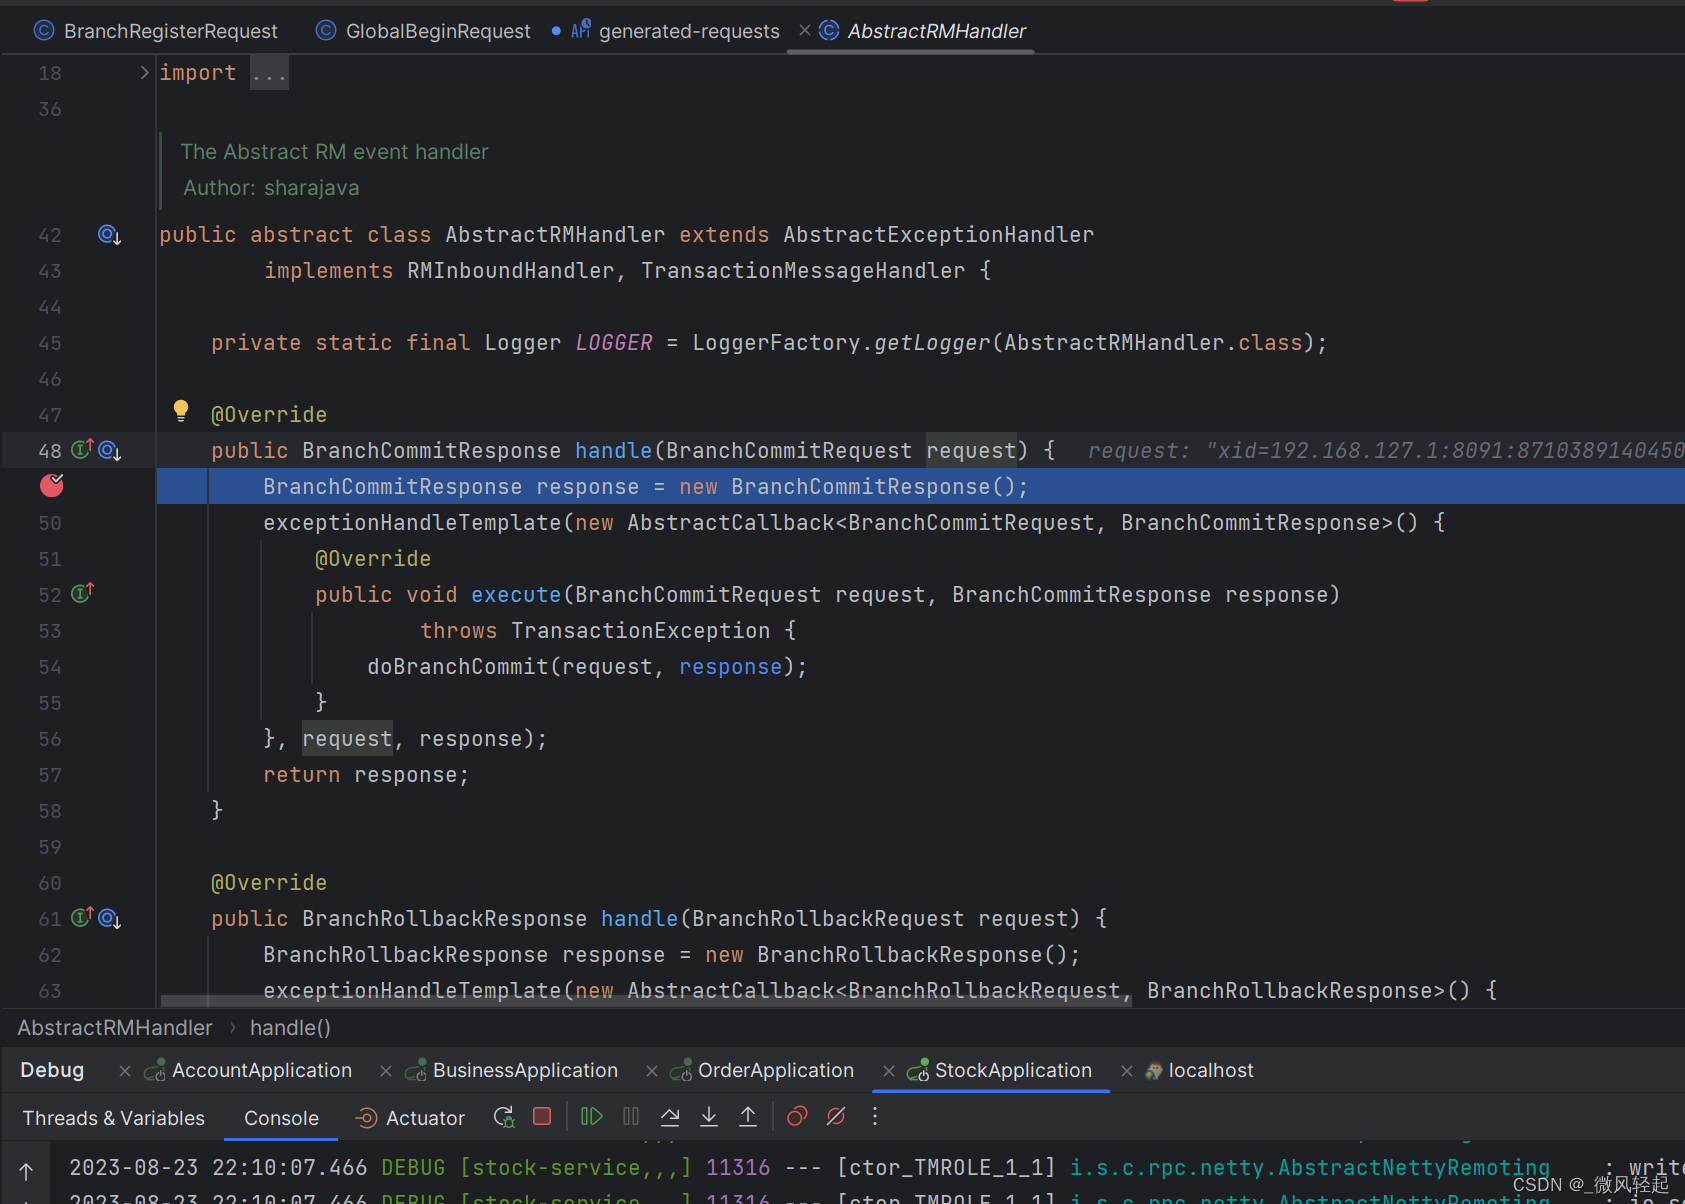The width and height of the screenshot is (1685, 1204).
Task: Expand the folded import block
Action: click(144, 72)
